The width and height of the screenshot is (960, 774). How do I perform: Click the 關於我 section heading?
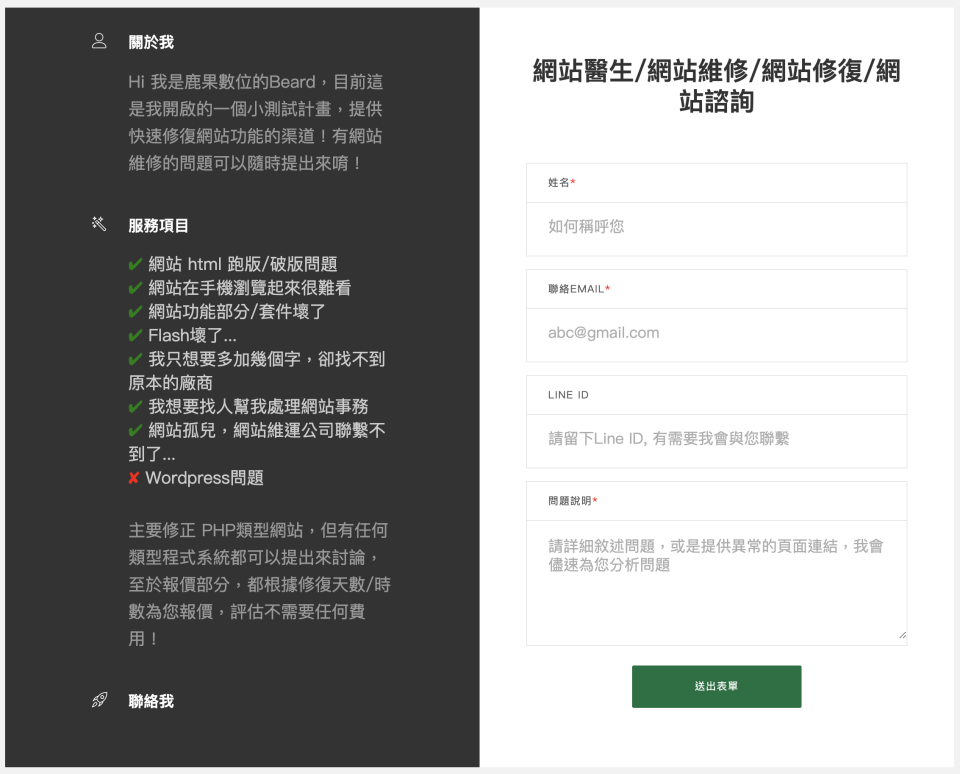point(151,42)
